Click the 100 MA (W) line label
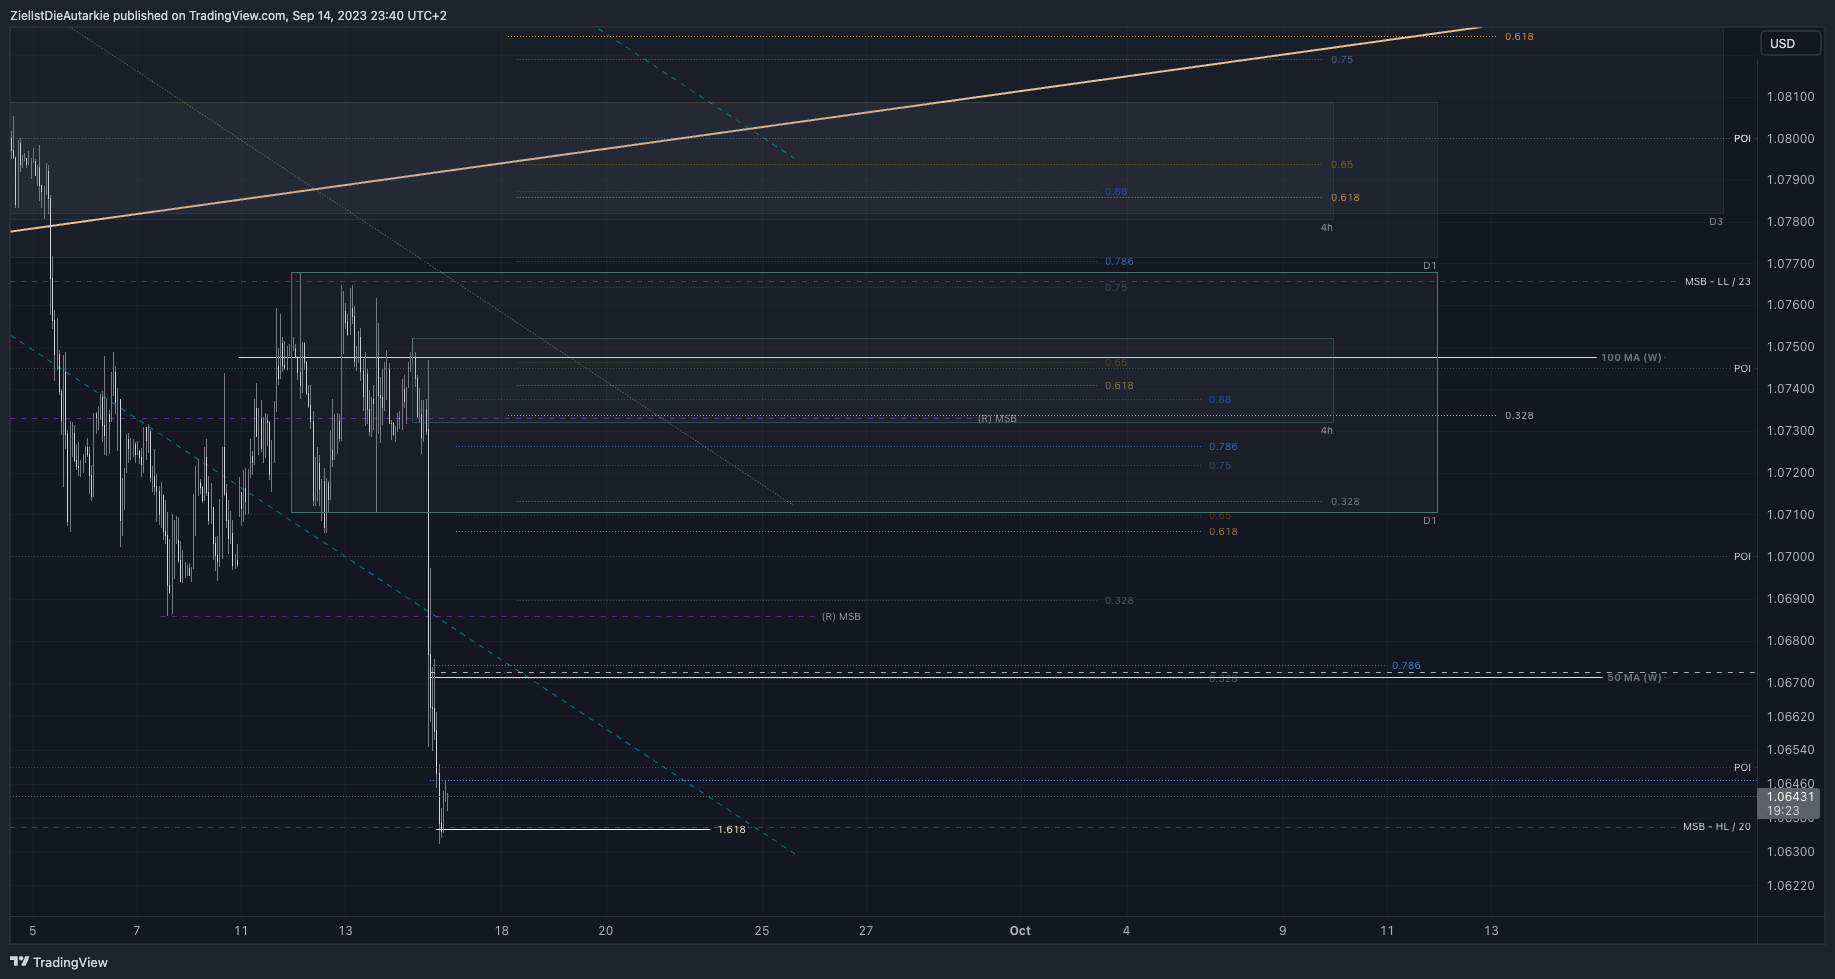 coord(1631,358)
